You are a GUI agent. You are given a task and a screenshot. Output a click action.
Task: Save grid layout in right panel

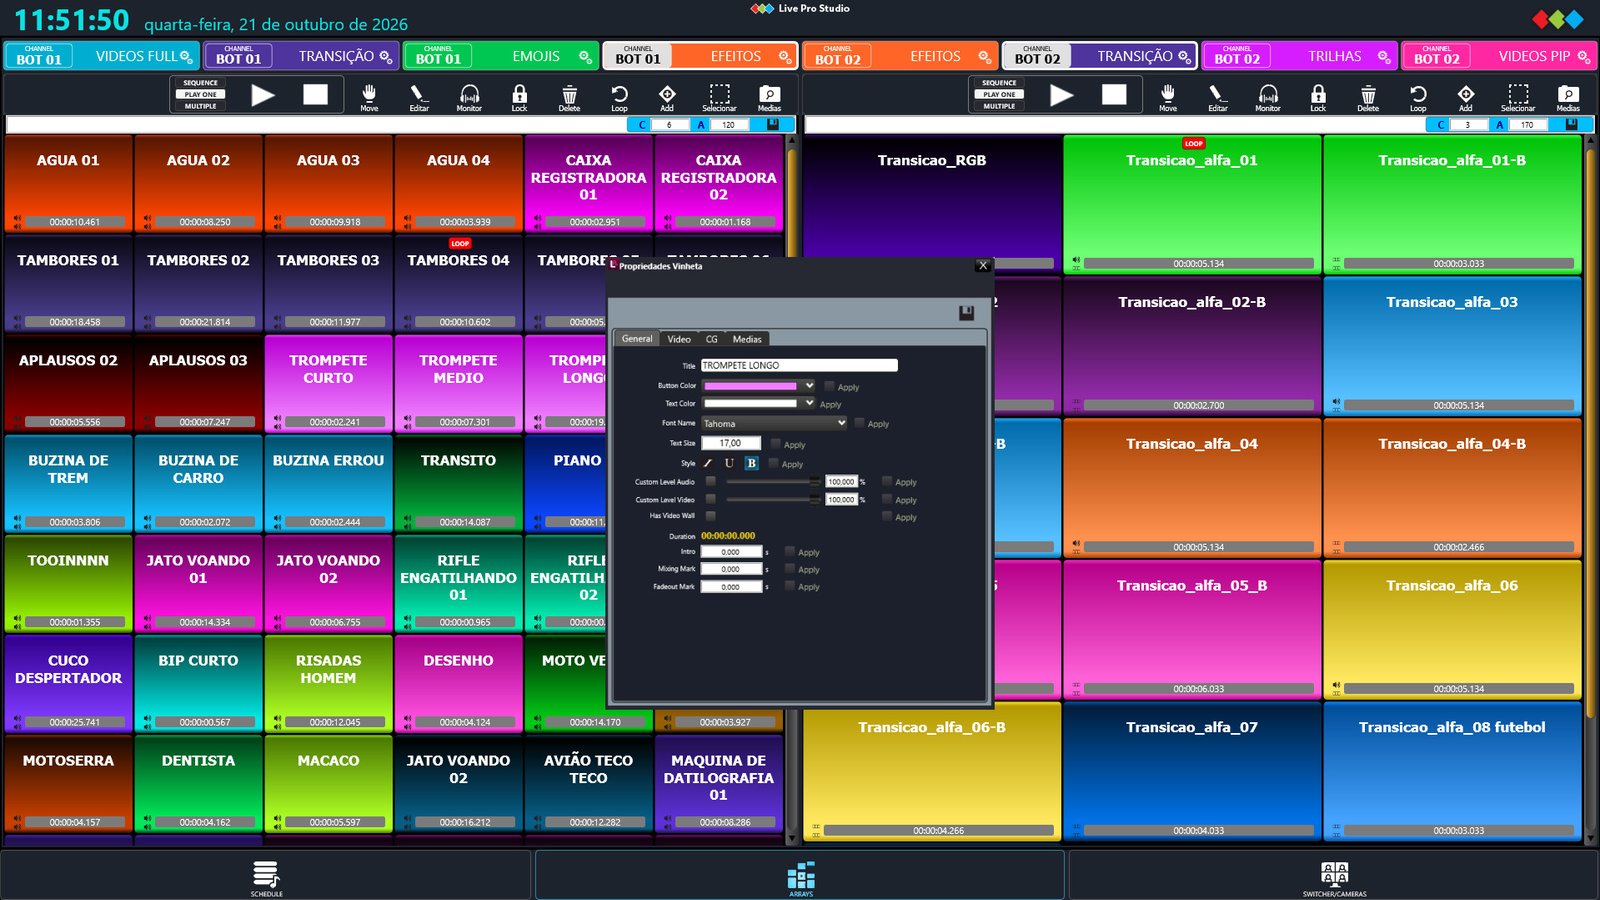pyautogui.click(x=1572, y=124)
